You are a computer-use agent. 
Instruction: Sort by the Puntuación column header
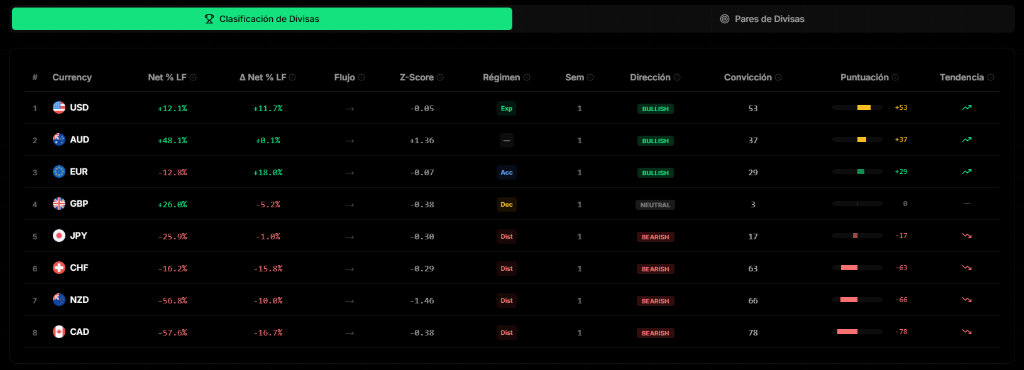click(x=865, y=78)
